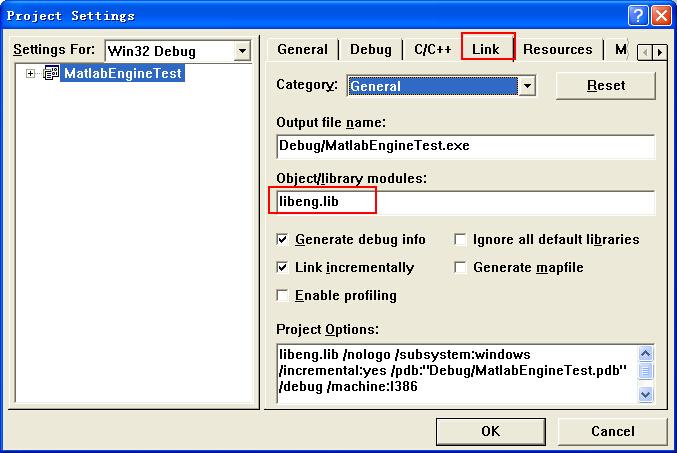The image size is (677, 453).
Task: Enable the profiling checkbox
Action: pyautogui.click(x=282, y=295)
